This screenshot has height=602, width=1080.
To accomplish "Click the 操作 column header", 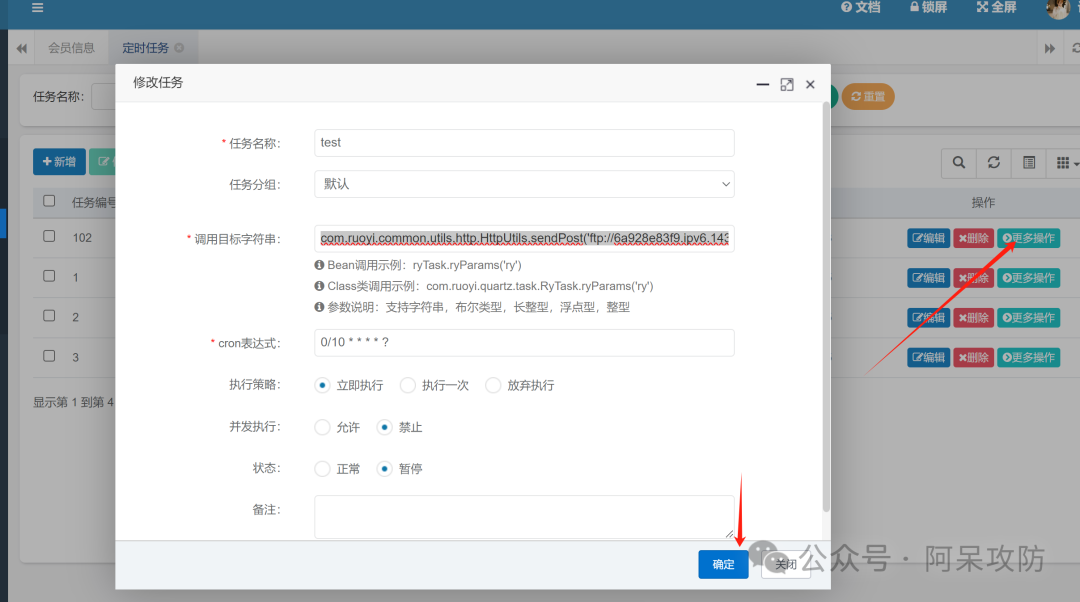I will tap(983, 203).
